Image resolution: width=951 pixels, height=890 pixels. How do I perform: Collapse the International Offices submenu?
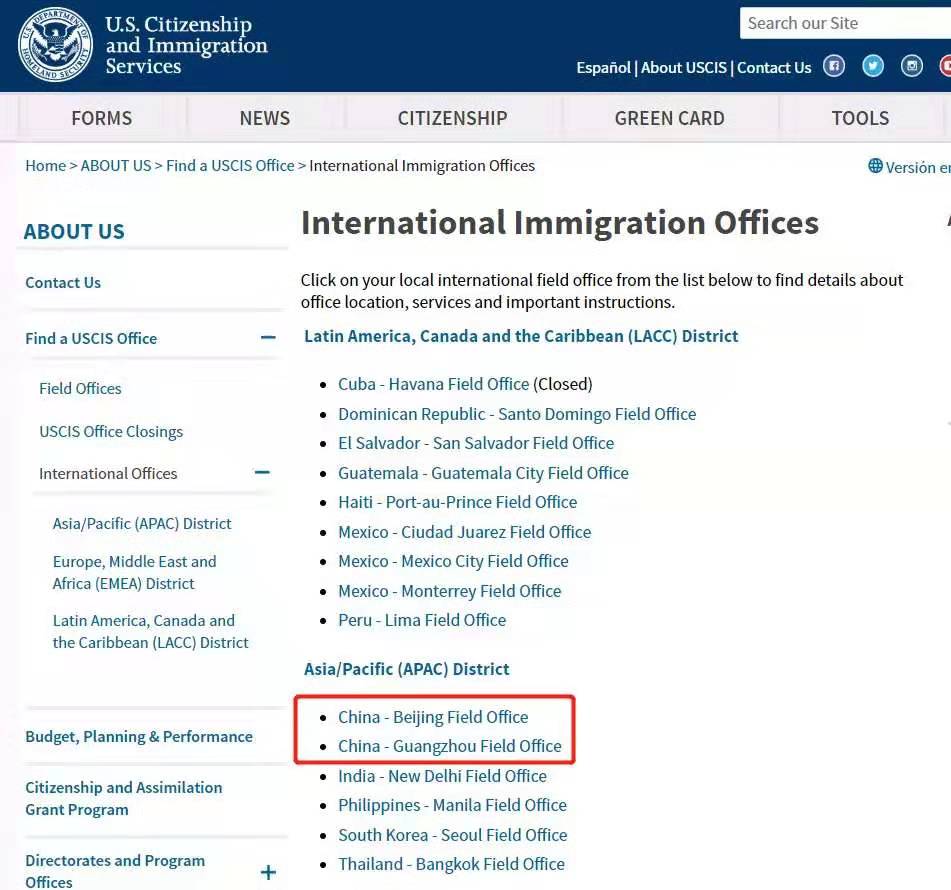point(262,472)
